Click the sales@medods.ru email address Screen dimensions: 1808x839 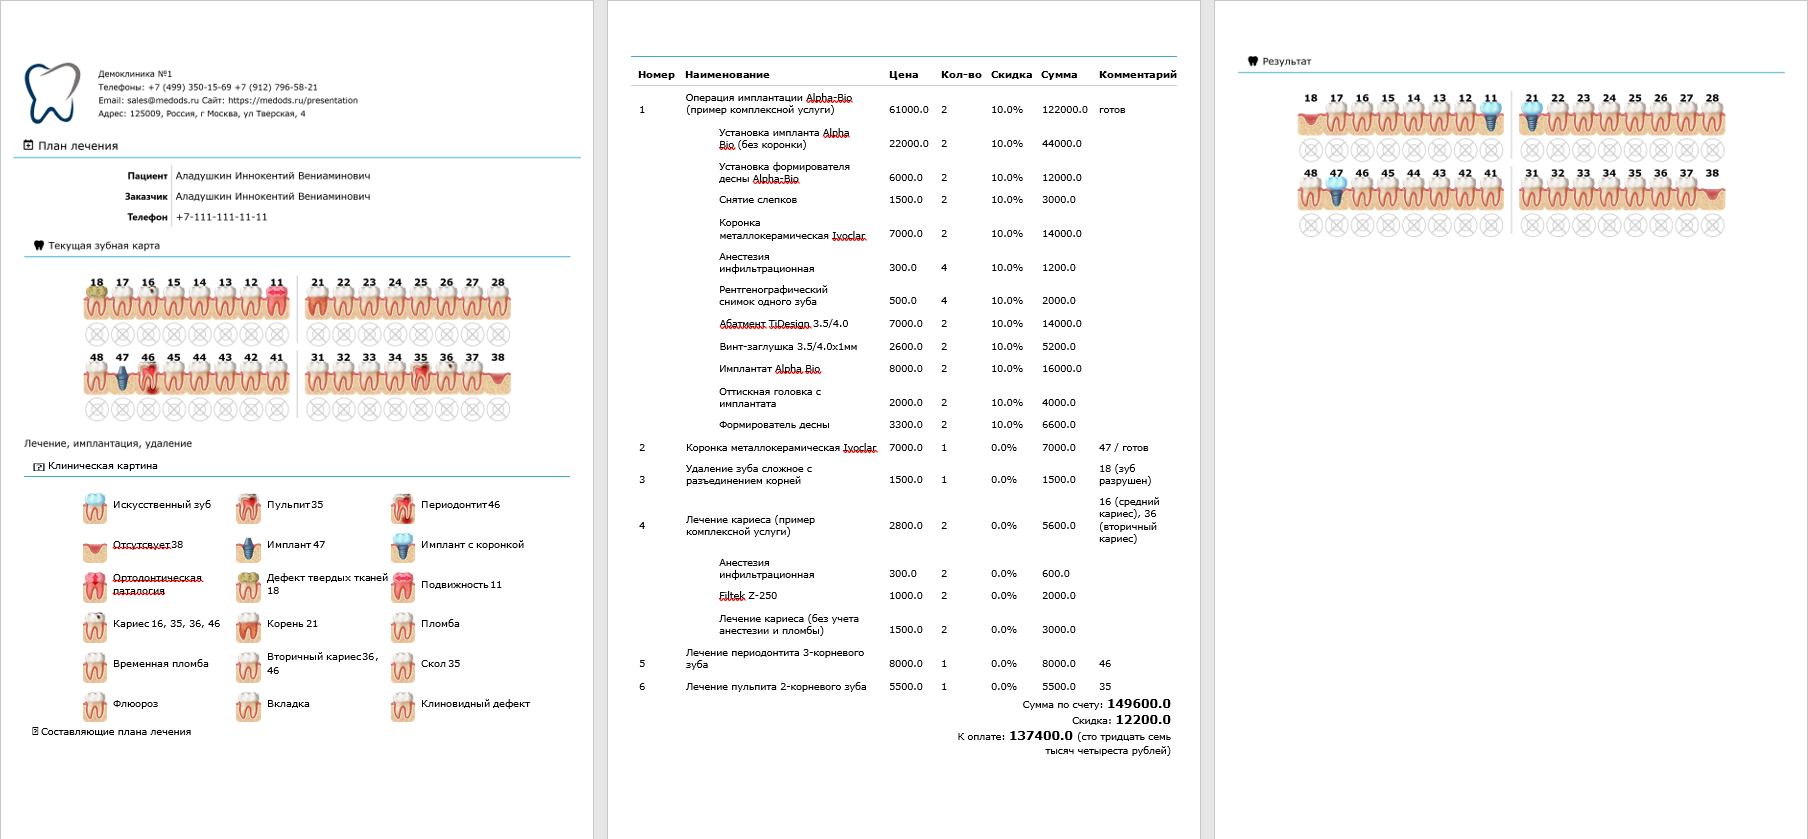tap(162, 101)
